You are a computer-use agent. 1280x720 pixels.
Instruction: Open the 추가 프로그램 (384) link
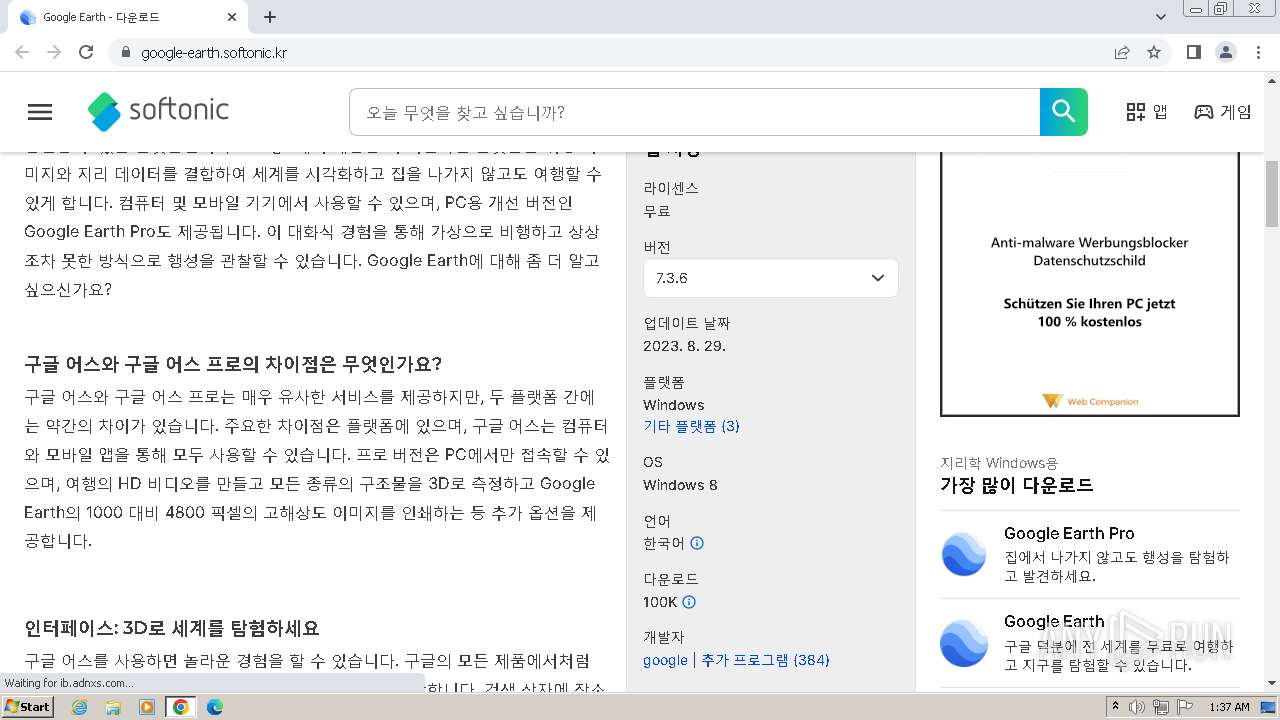pos(765,660)
